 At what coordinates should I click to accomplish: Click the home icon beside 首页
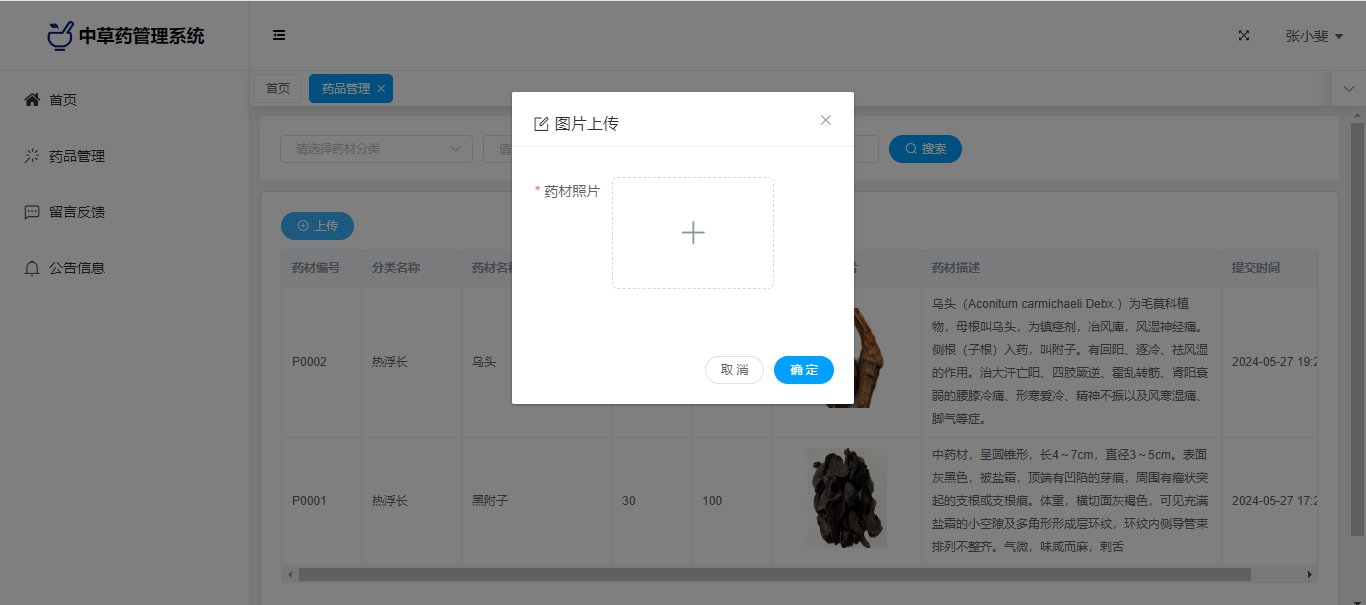(x=32, y=99)
